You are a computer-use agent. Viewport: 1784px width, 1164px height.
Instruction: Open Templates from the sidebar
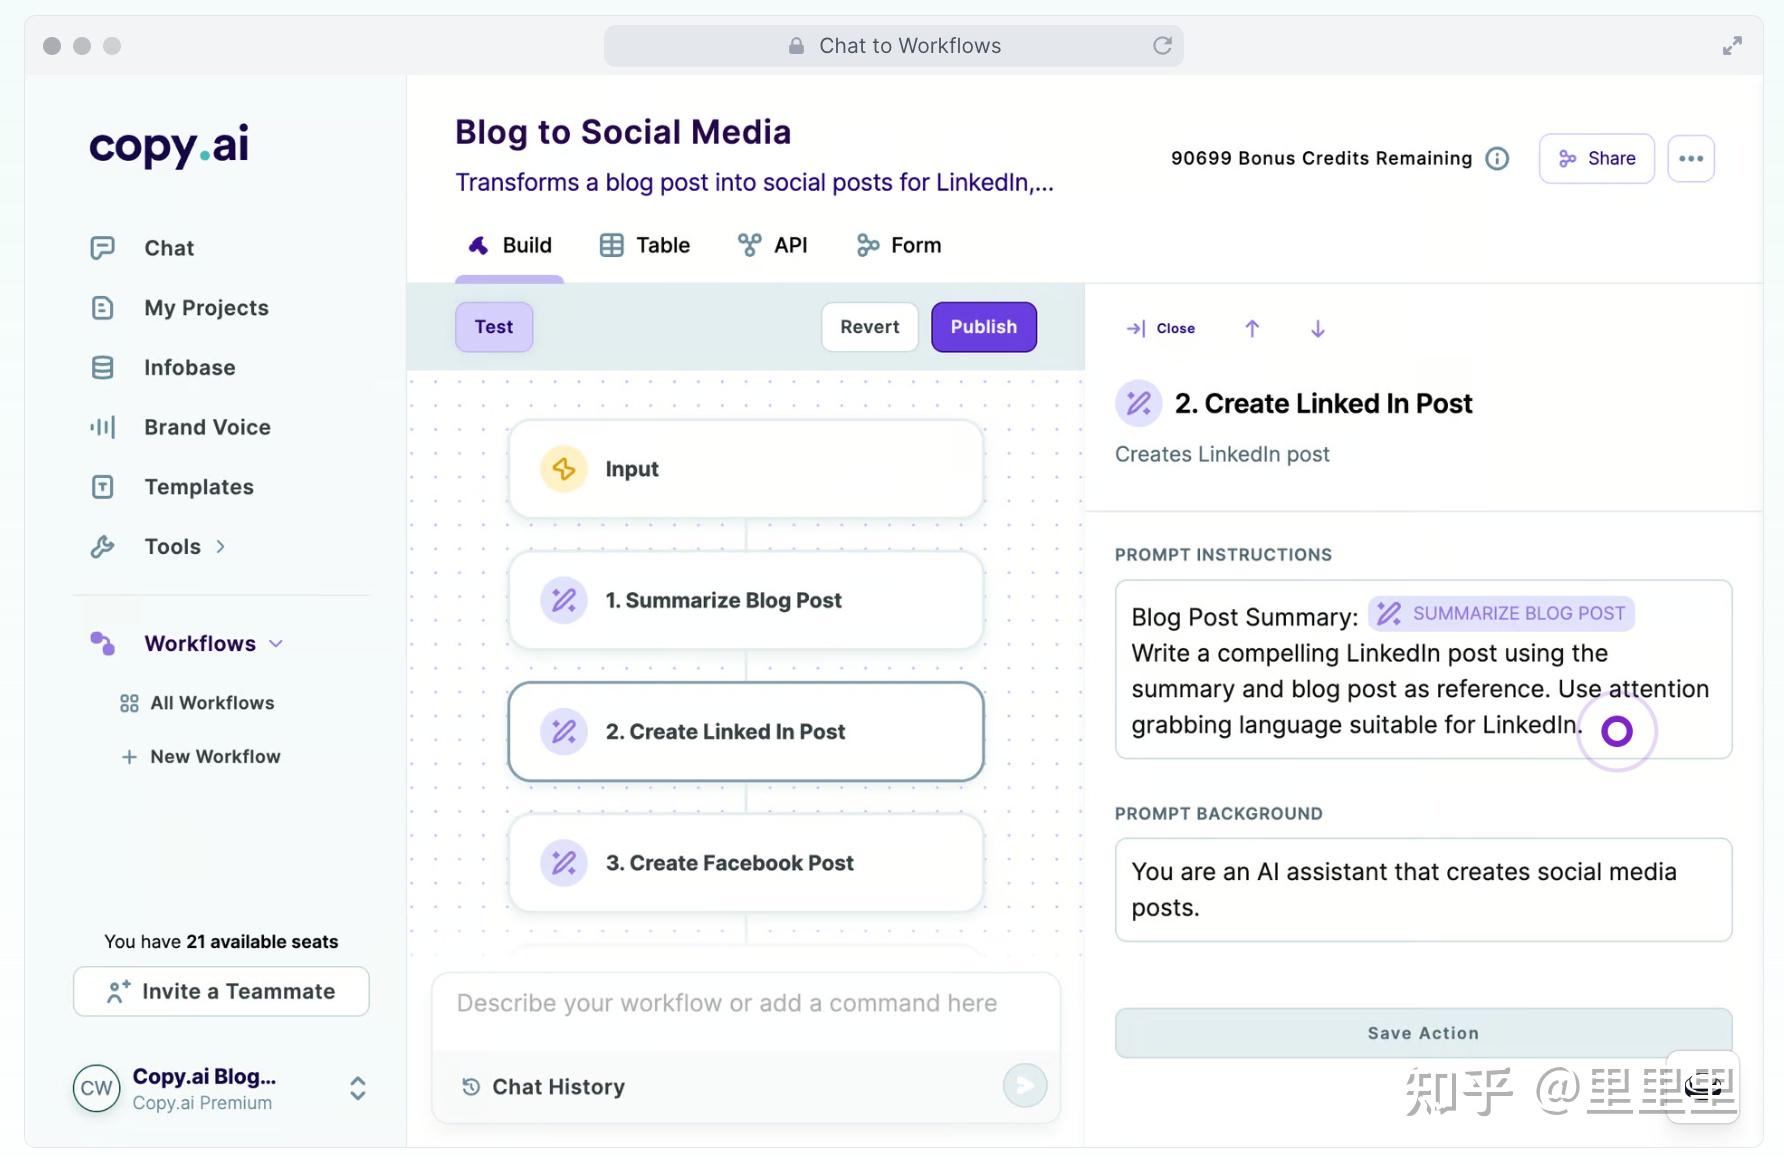pyautogui.click(x=199, y=487)
